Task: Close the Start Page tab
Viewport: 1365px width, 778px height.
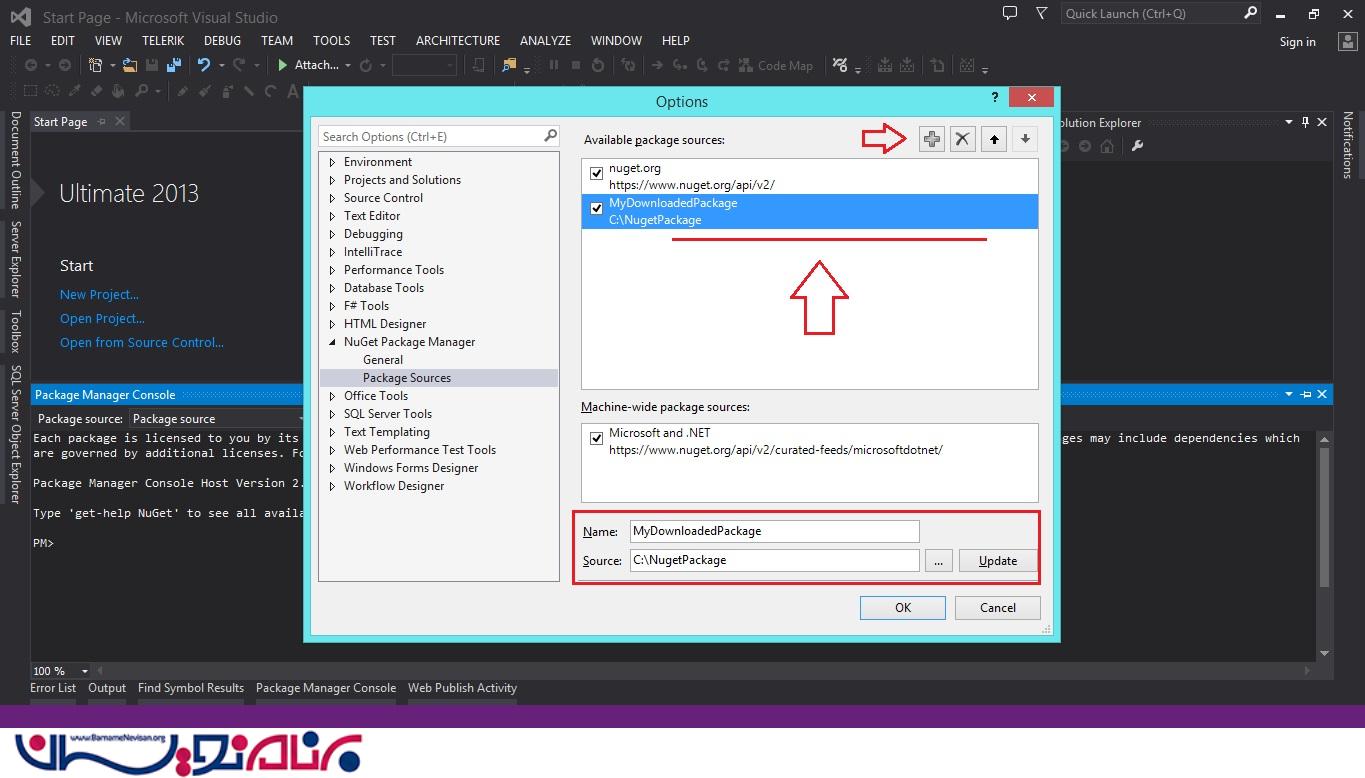Action: coord(120,121)
